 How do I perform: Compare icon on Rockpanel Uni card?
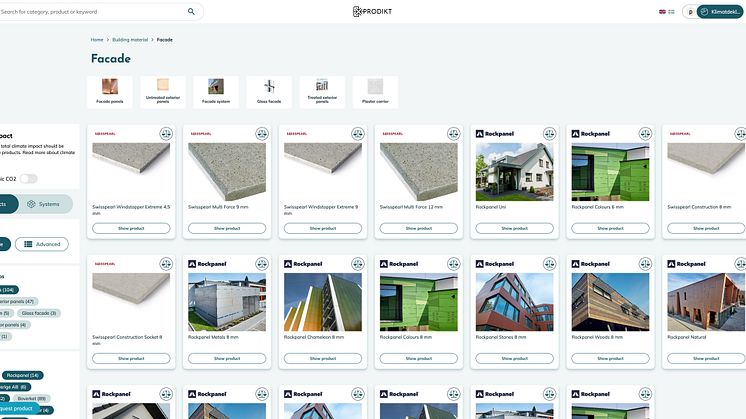click(550, 134)
